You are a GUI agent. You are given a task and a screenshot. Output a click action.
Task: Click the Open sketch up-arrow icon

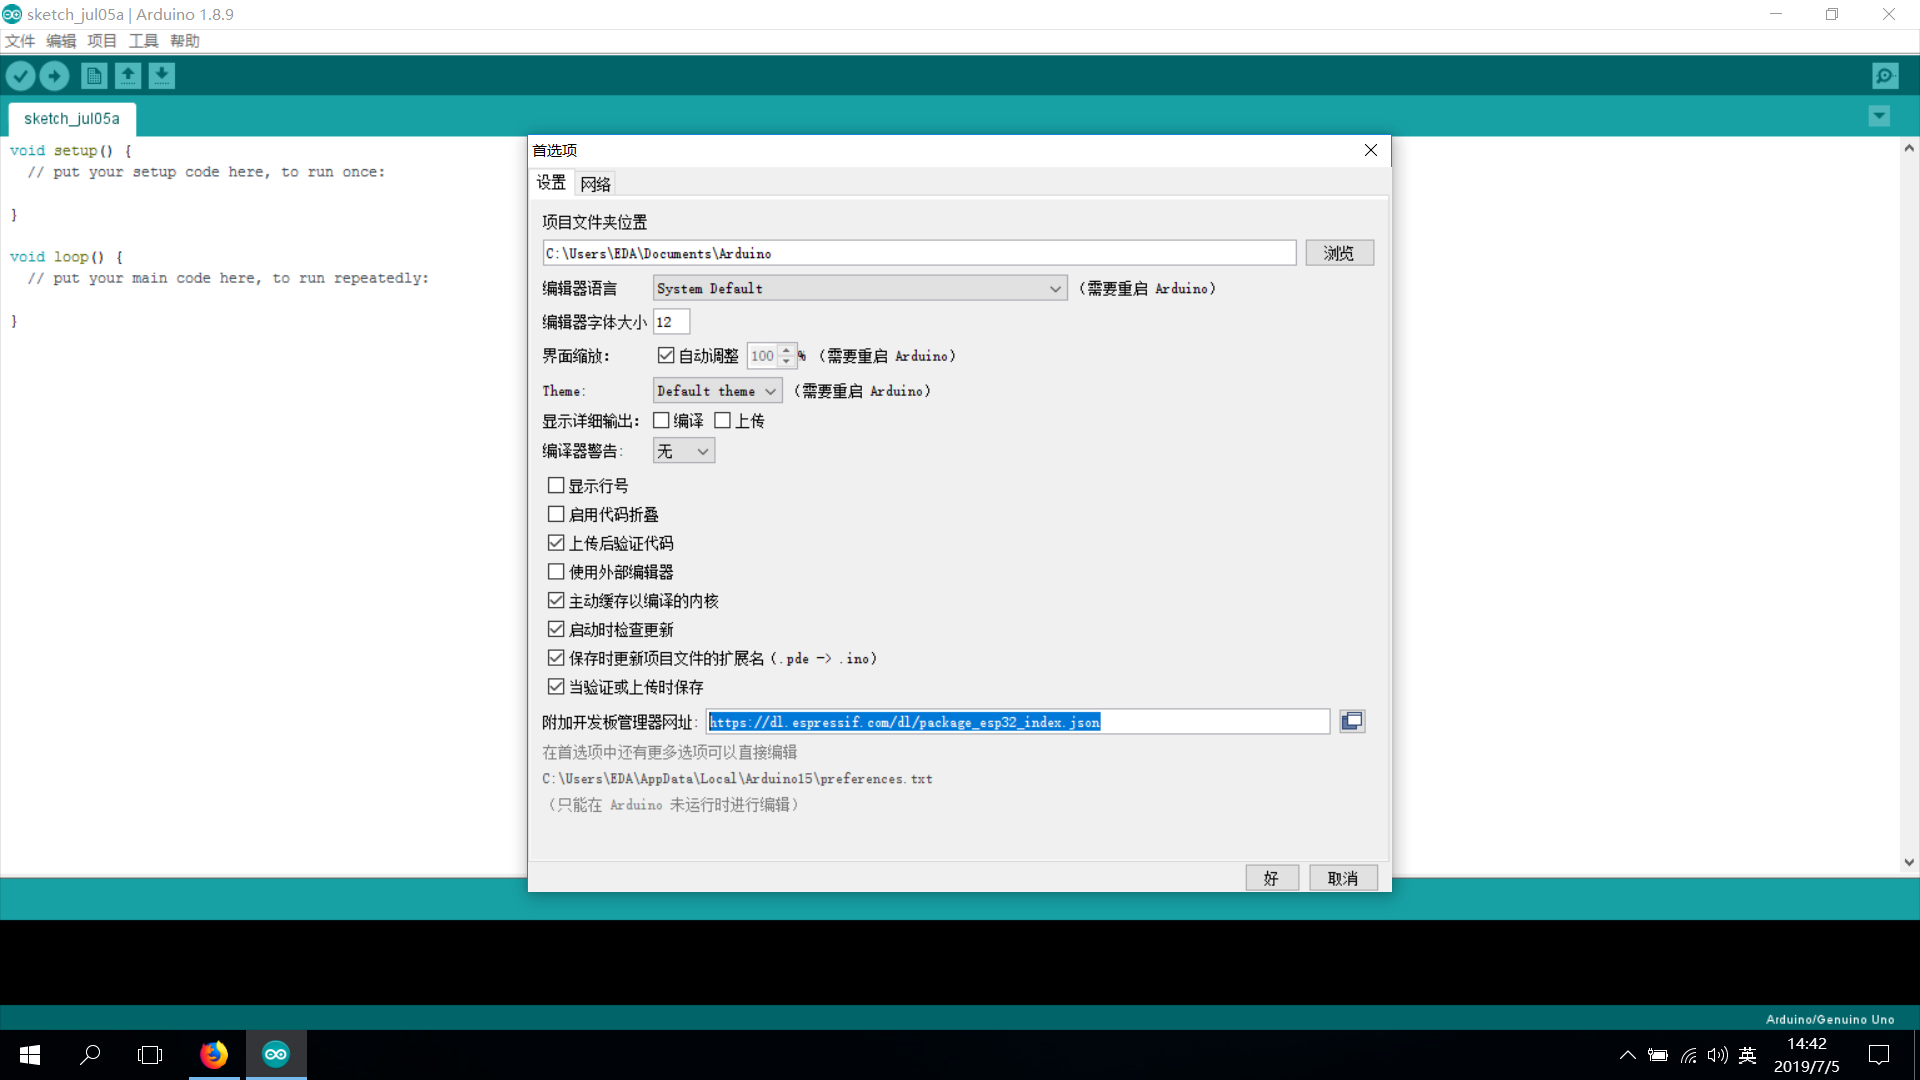[x=128, y=76]
